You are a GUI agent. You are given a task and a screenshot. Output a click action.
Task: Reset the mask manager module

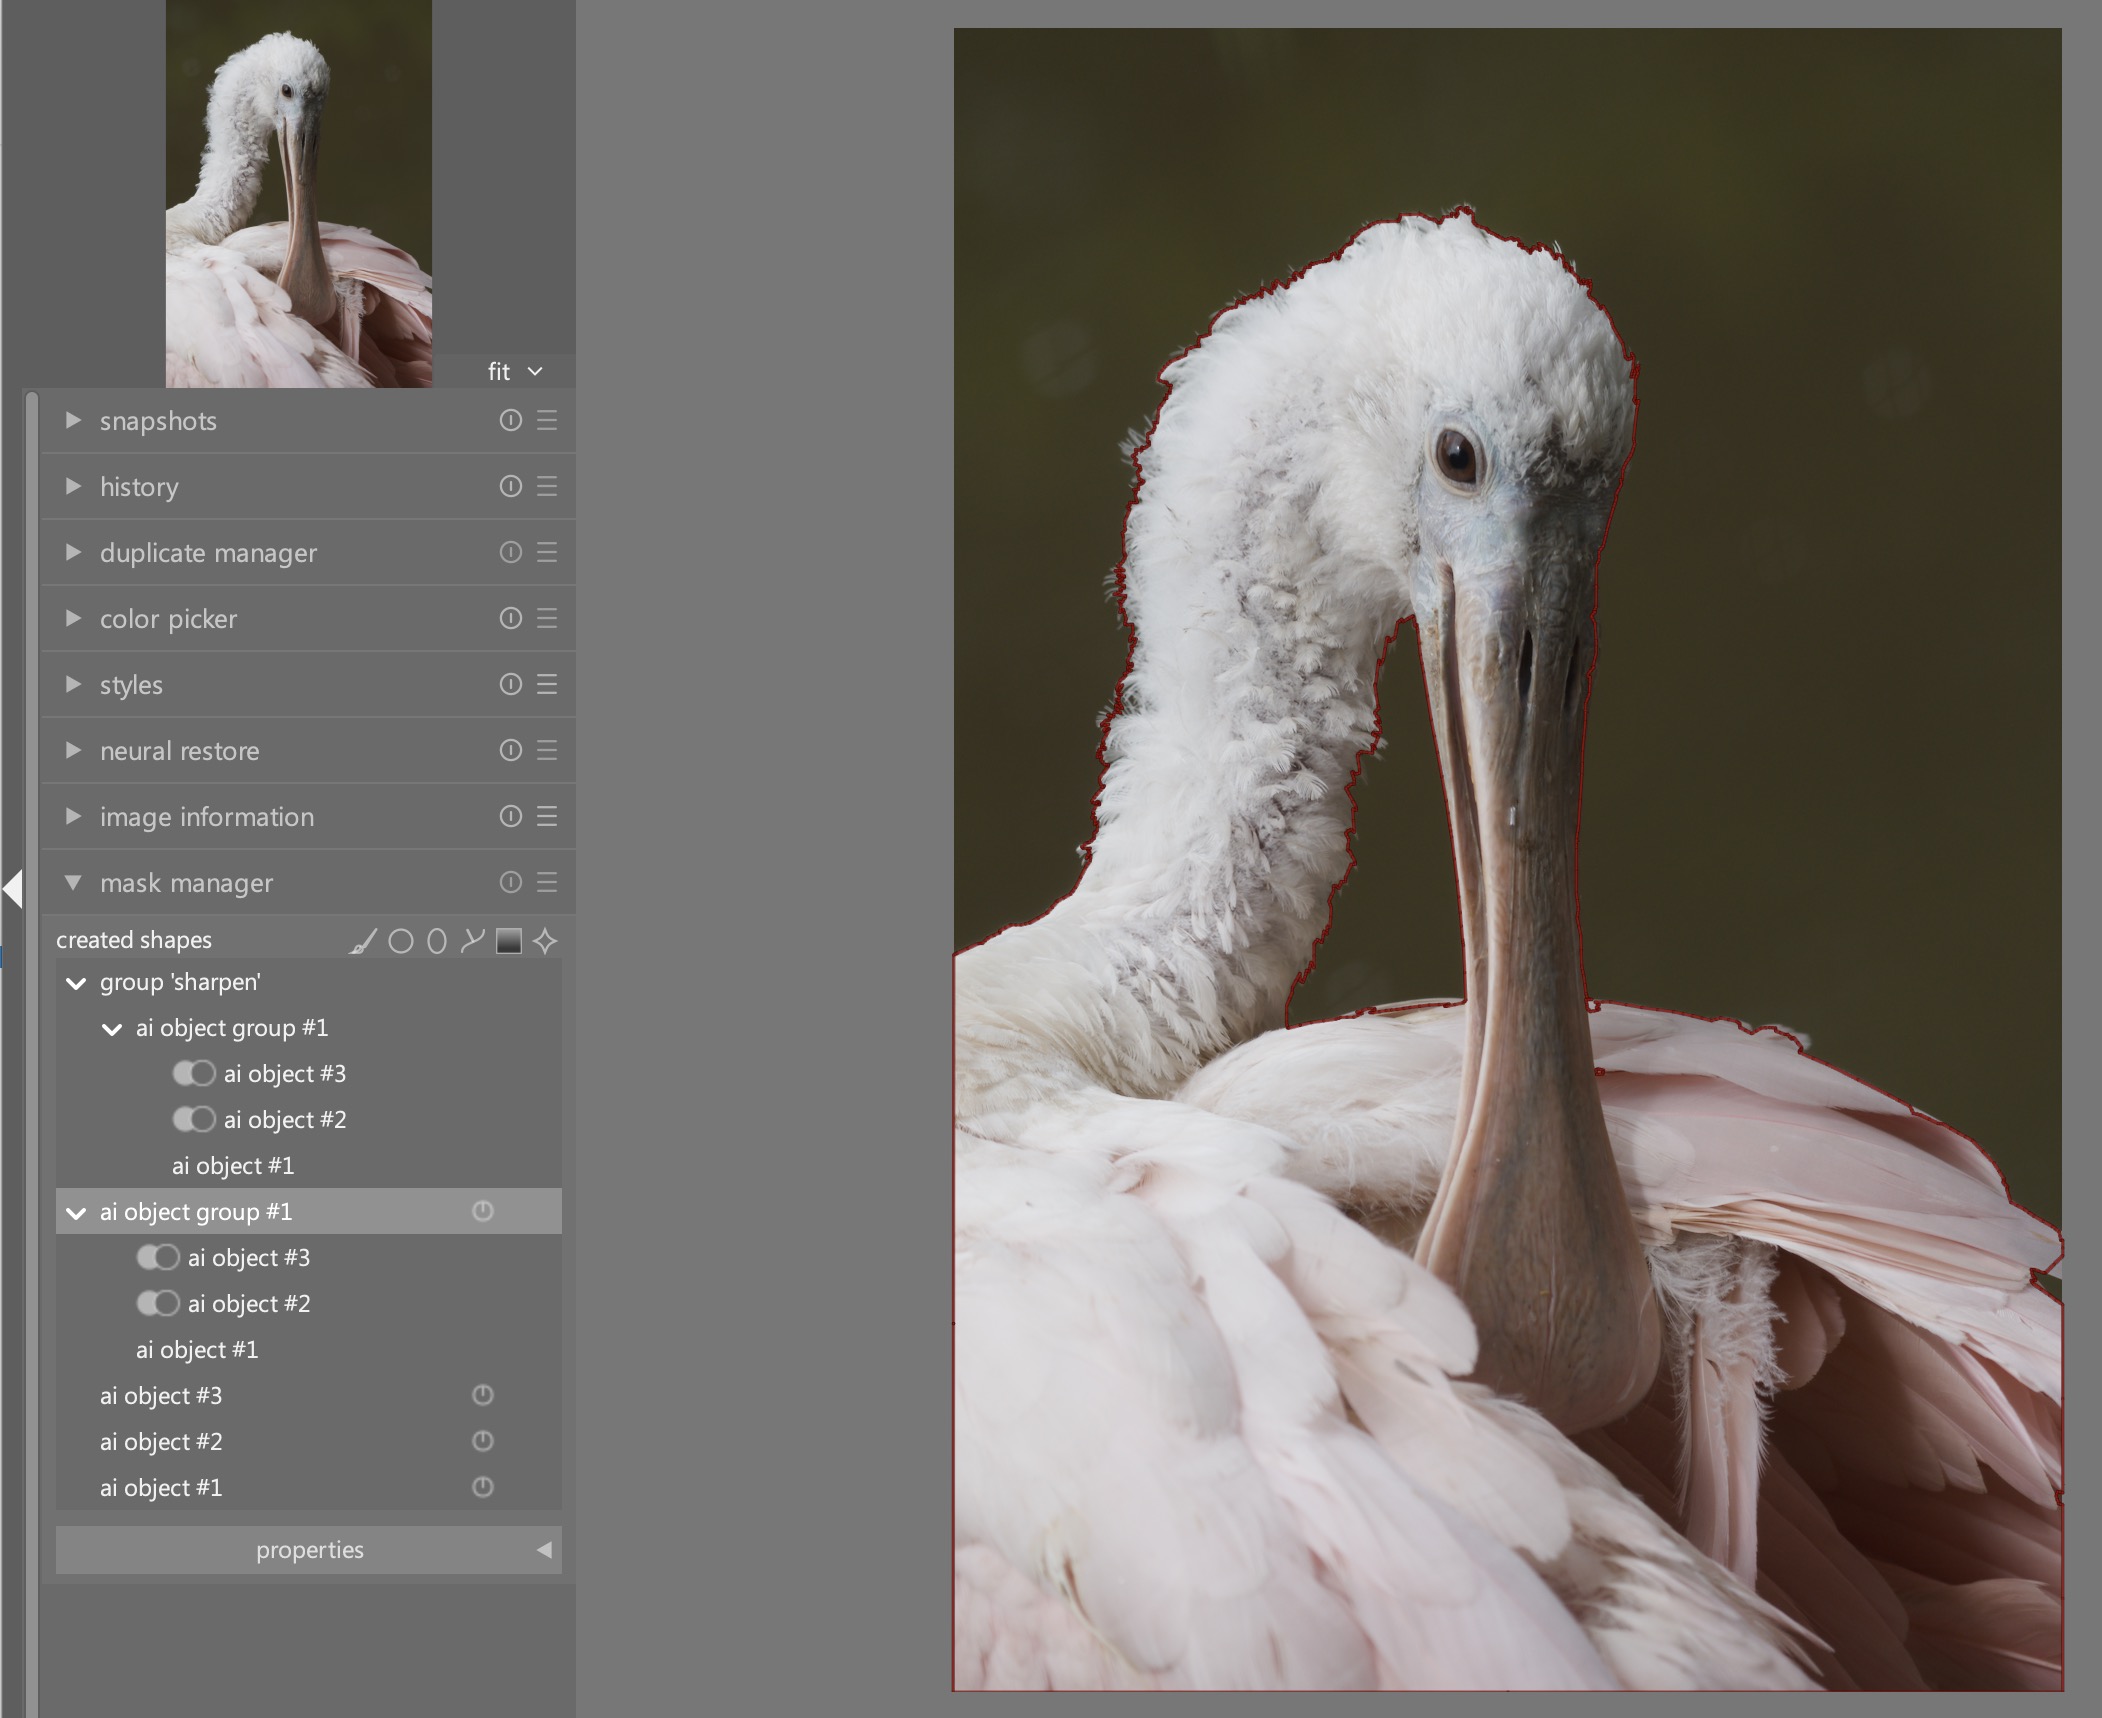511,882
